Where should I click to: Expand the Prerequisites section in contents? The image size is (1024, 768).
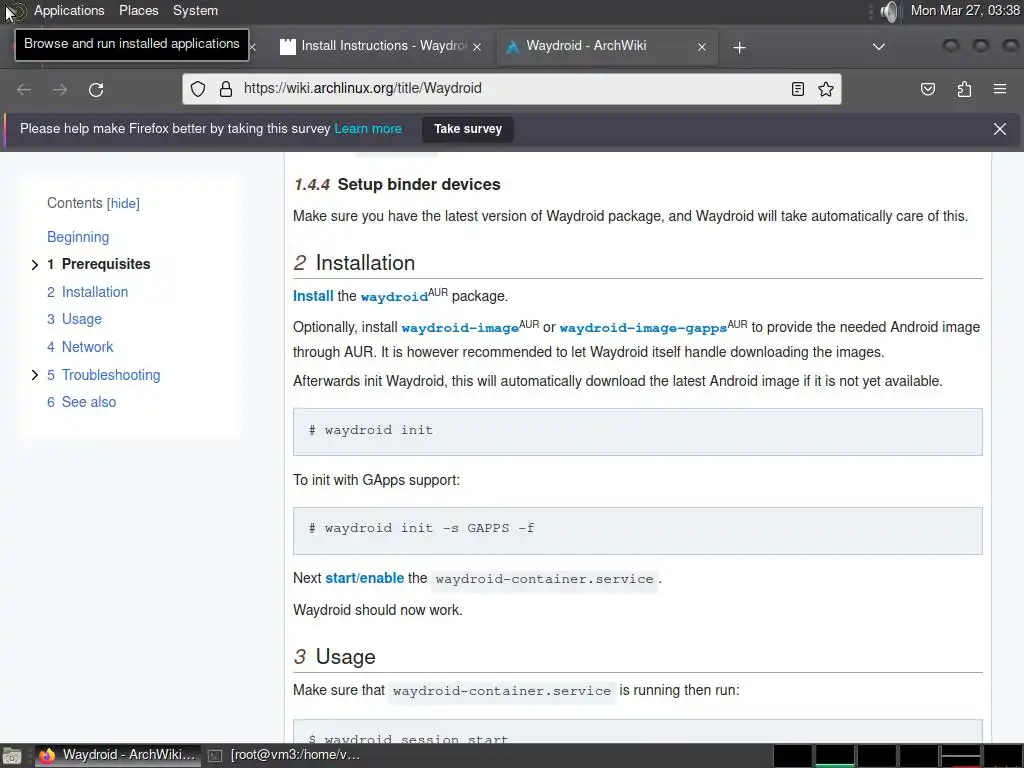pyautogui.click(x=35, y=264)
